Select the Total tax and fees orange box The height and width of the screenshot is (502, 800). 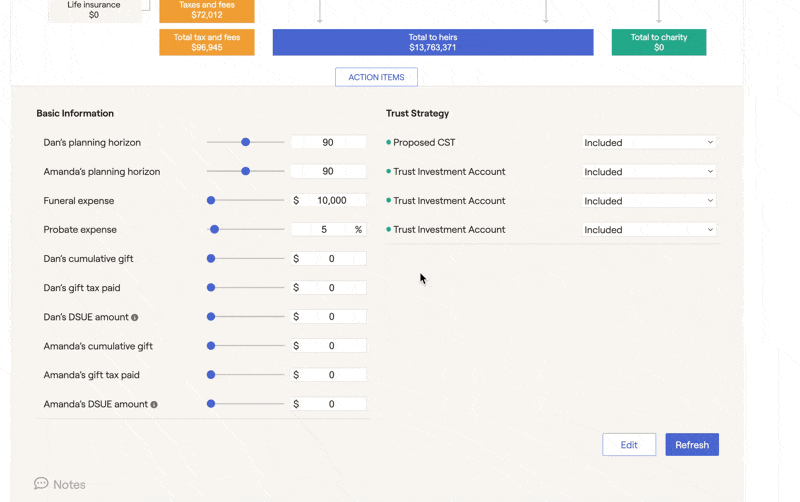[x=207, y=42]
